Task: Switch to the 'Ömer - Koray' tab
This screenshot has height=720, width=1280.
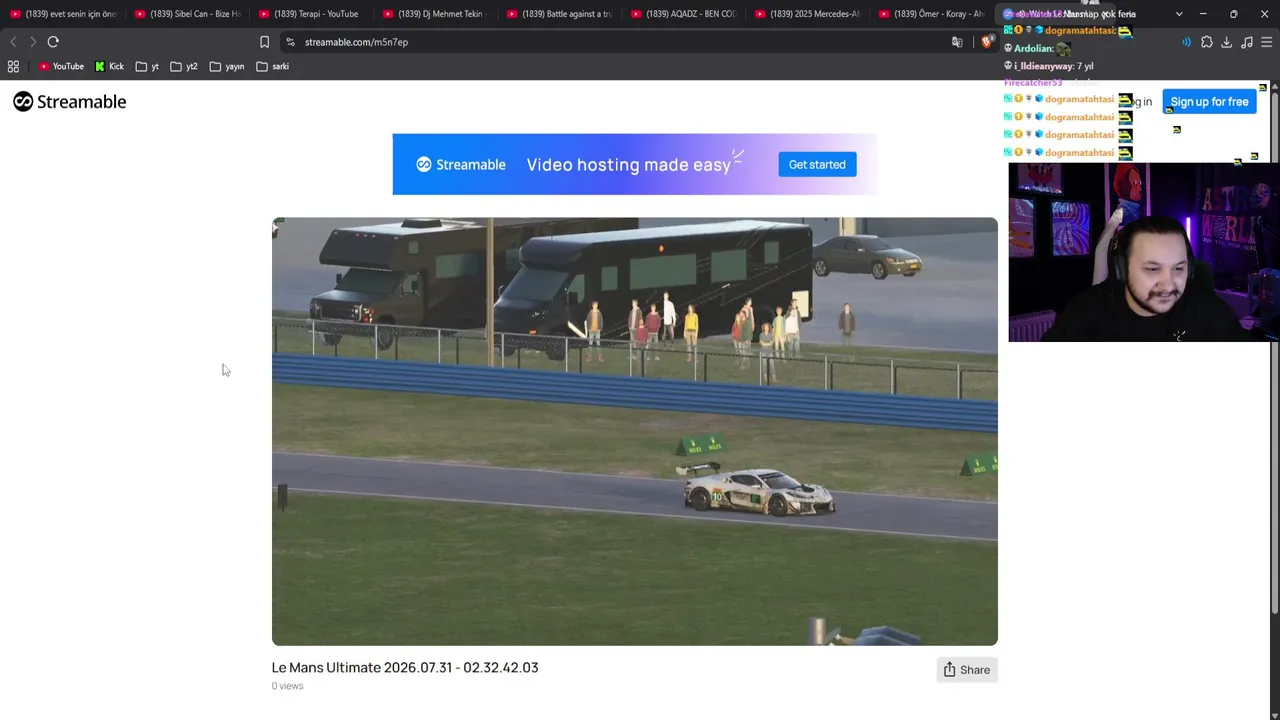Action: click(931, 14)
